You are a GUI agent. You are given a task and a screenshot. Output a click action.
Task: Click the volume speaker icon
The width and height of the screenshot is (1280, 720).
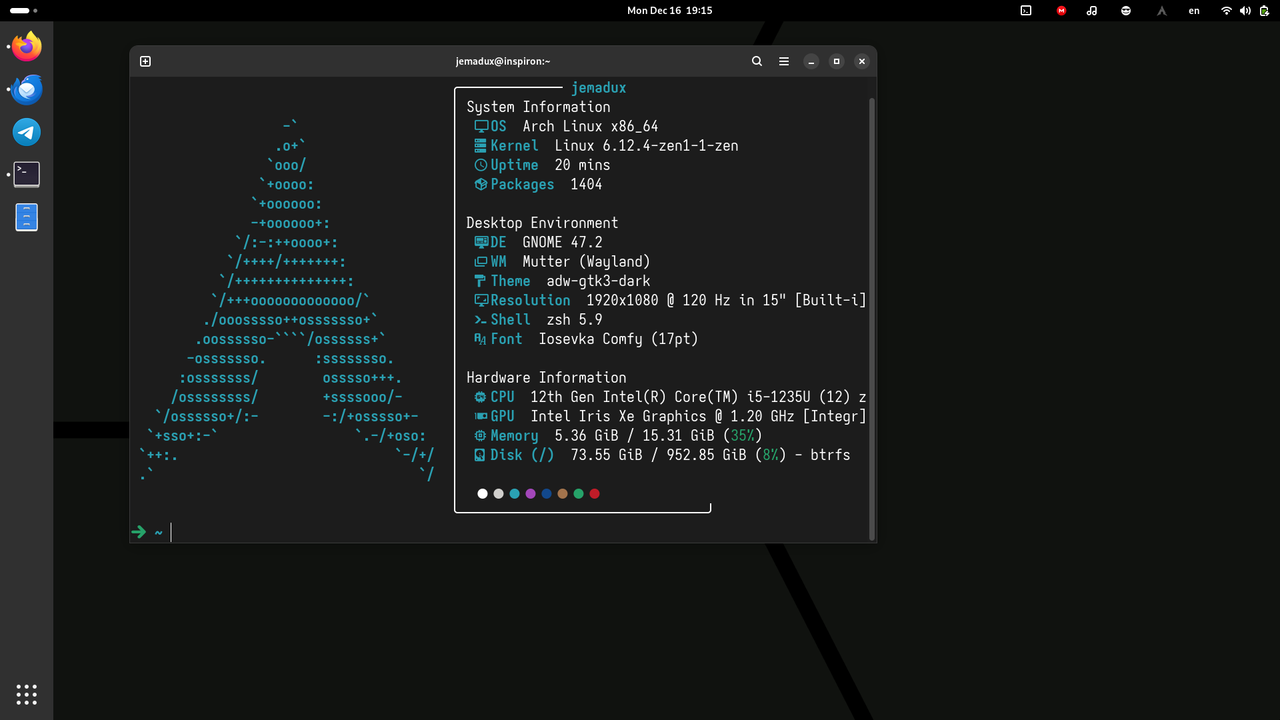point(1244,10)
